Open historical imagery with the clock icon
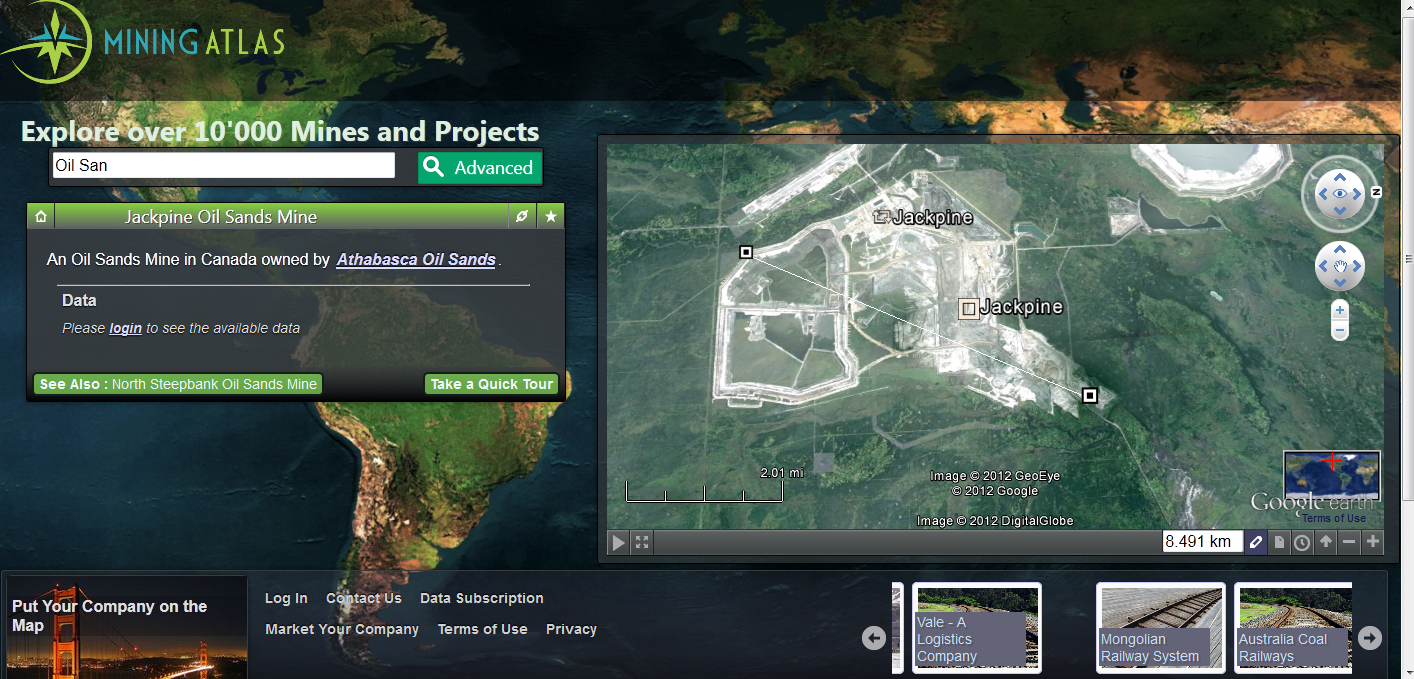 click(x=1302, y=542)
